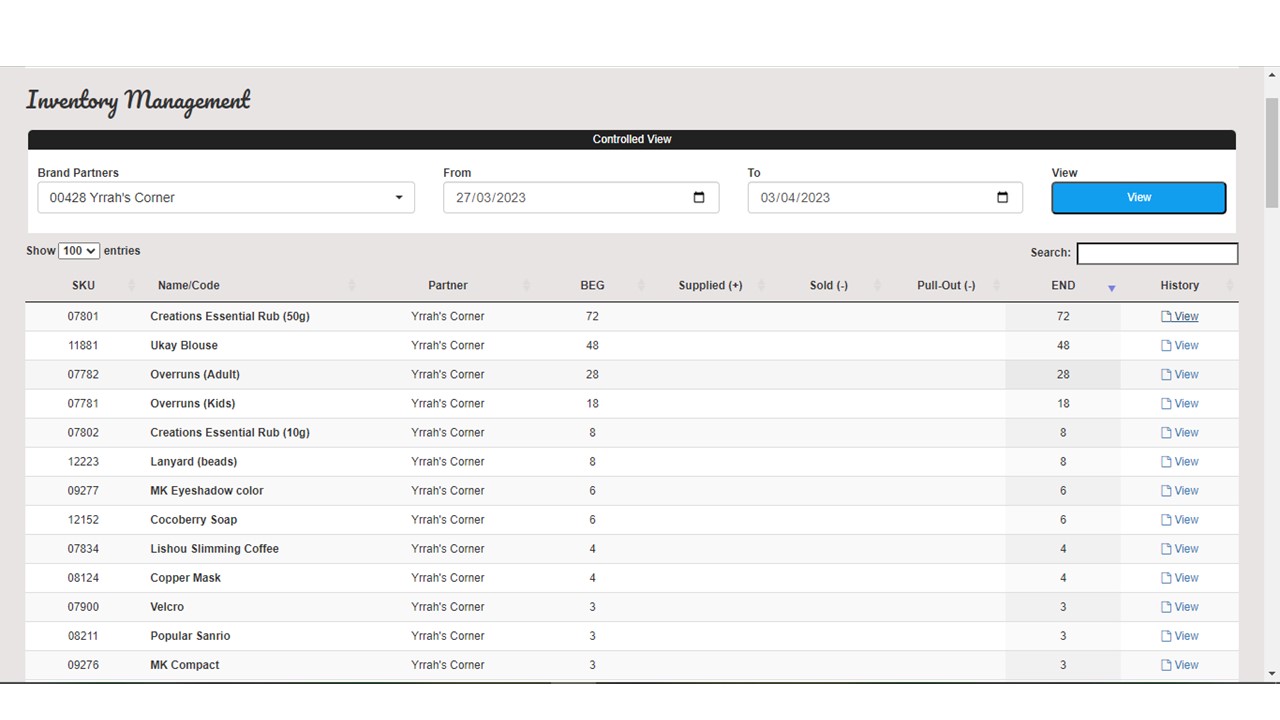
Task: Sort table by Pull-Out (-) header
Action: 946,286
